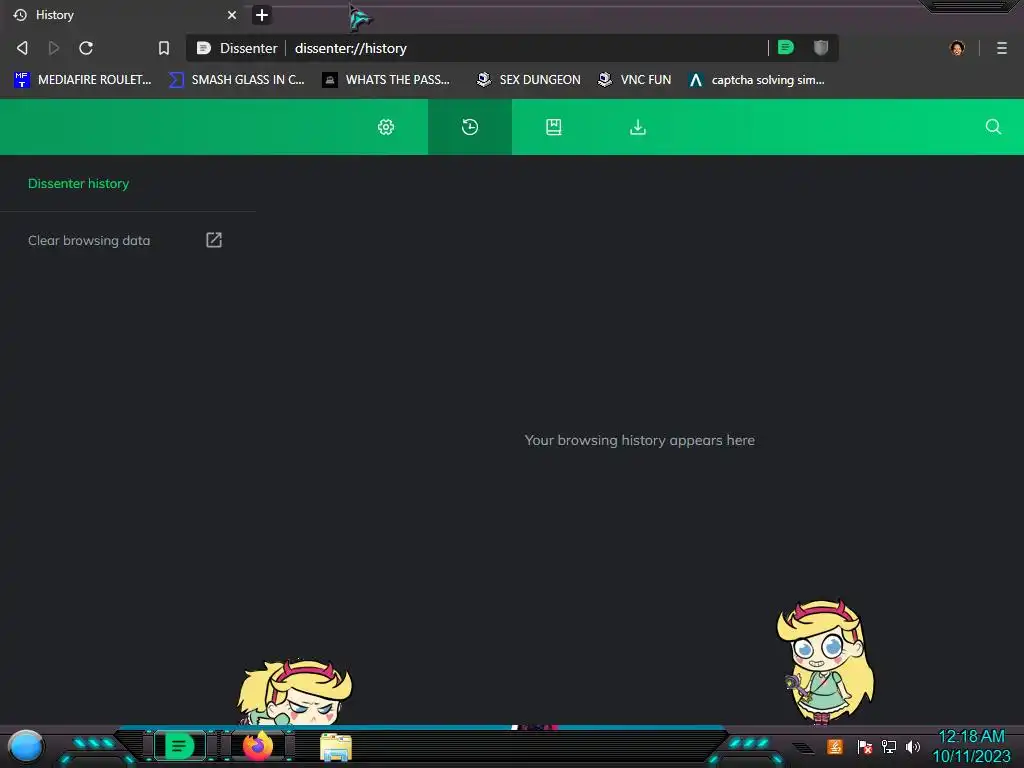Screen dimensions: 1024x768
Task: Open the Action Center flag tray icon
Action: pos(864,746)
